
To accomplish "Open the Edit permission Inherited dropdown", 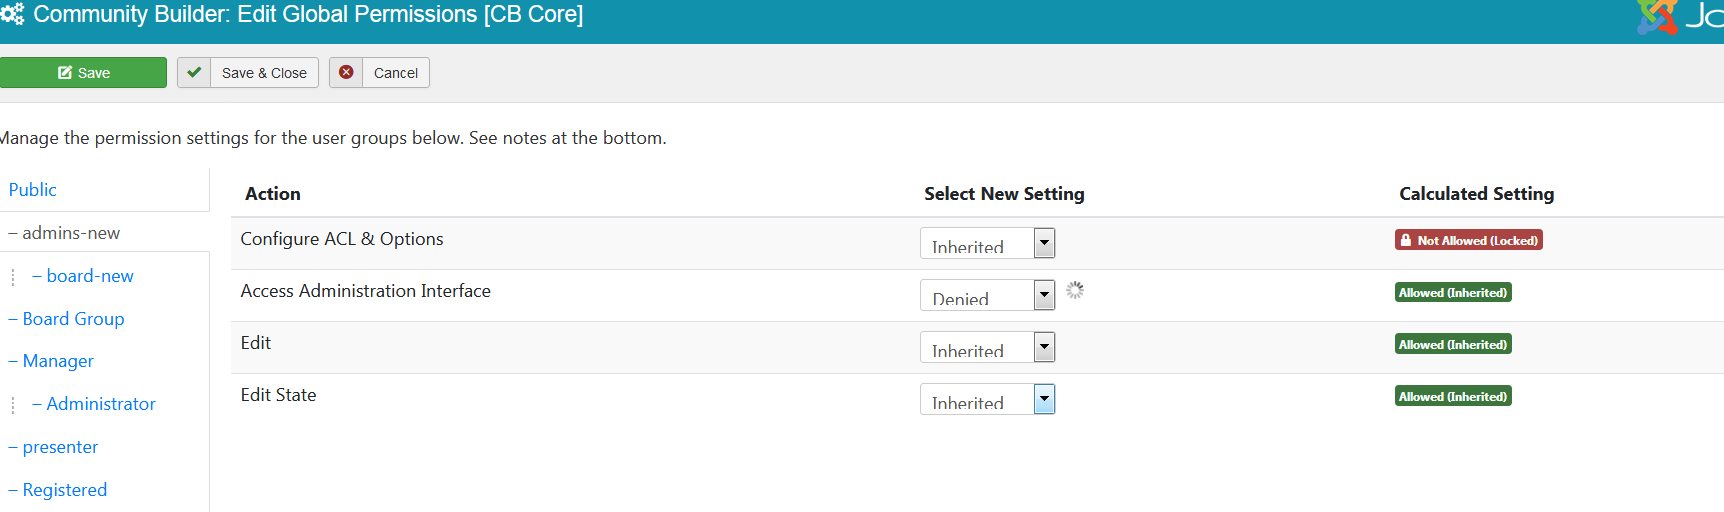I will (987, 347).
